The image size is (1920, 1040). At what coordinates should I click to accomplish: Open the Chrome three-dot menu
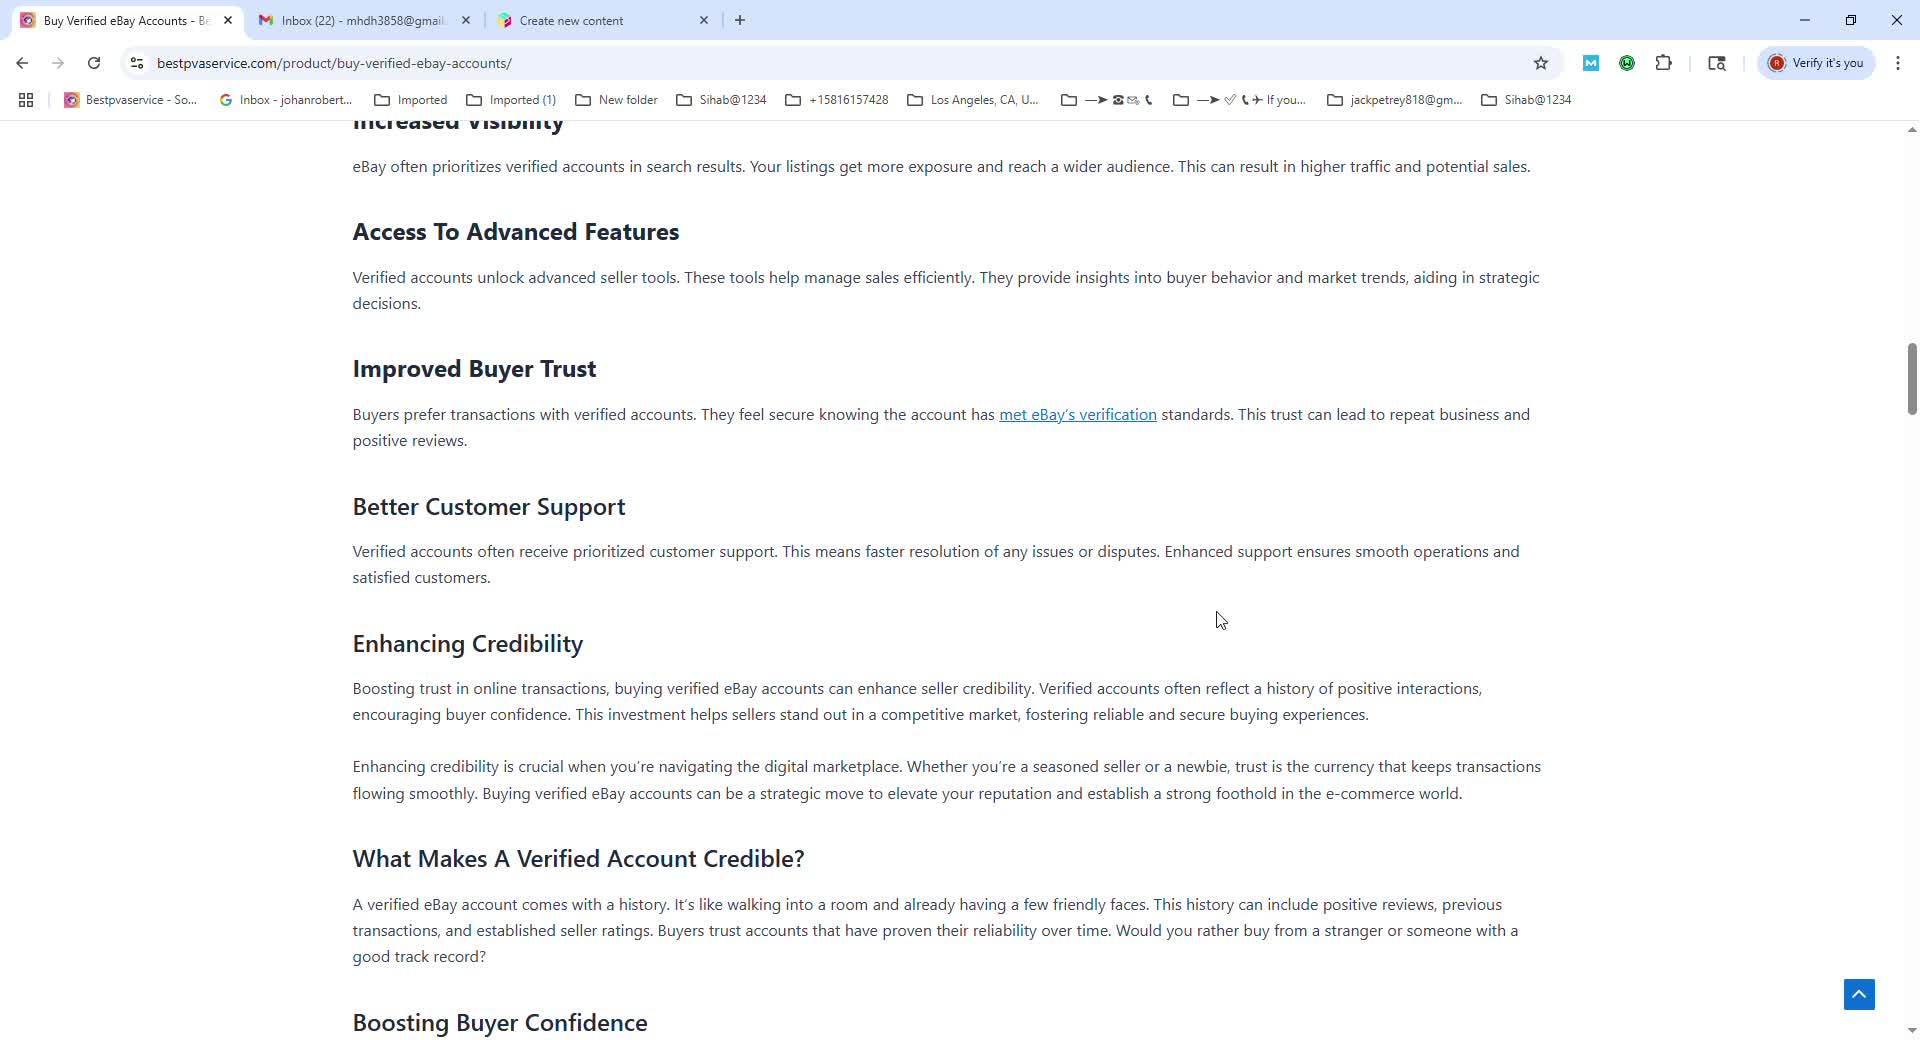1898,63
